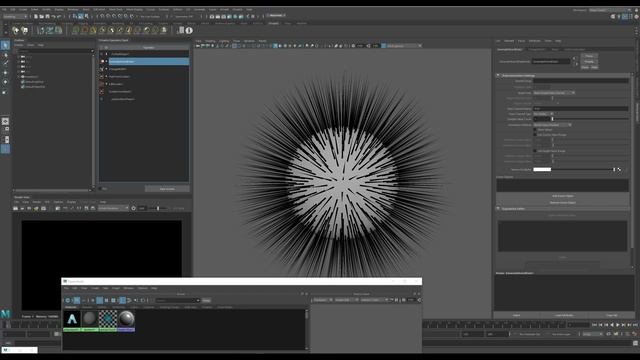Open the Create menu in main menu bar
The image size is (640, 360).
23,9
